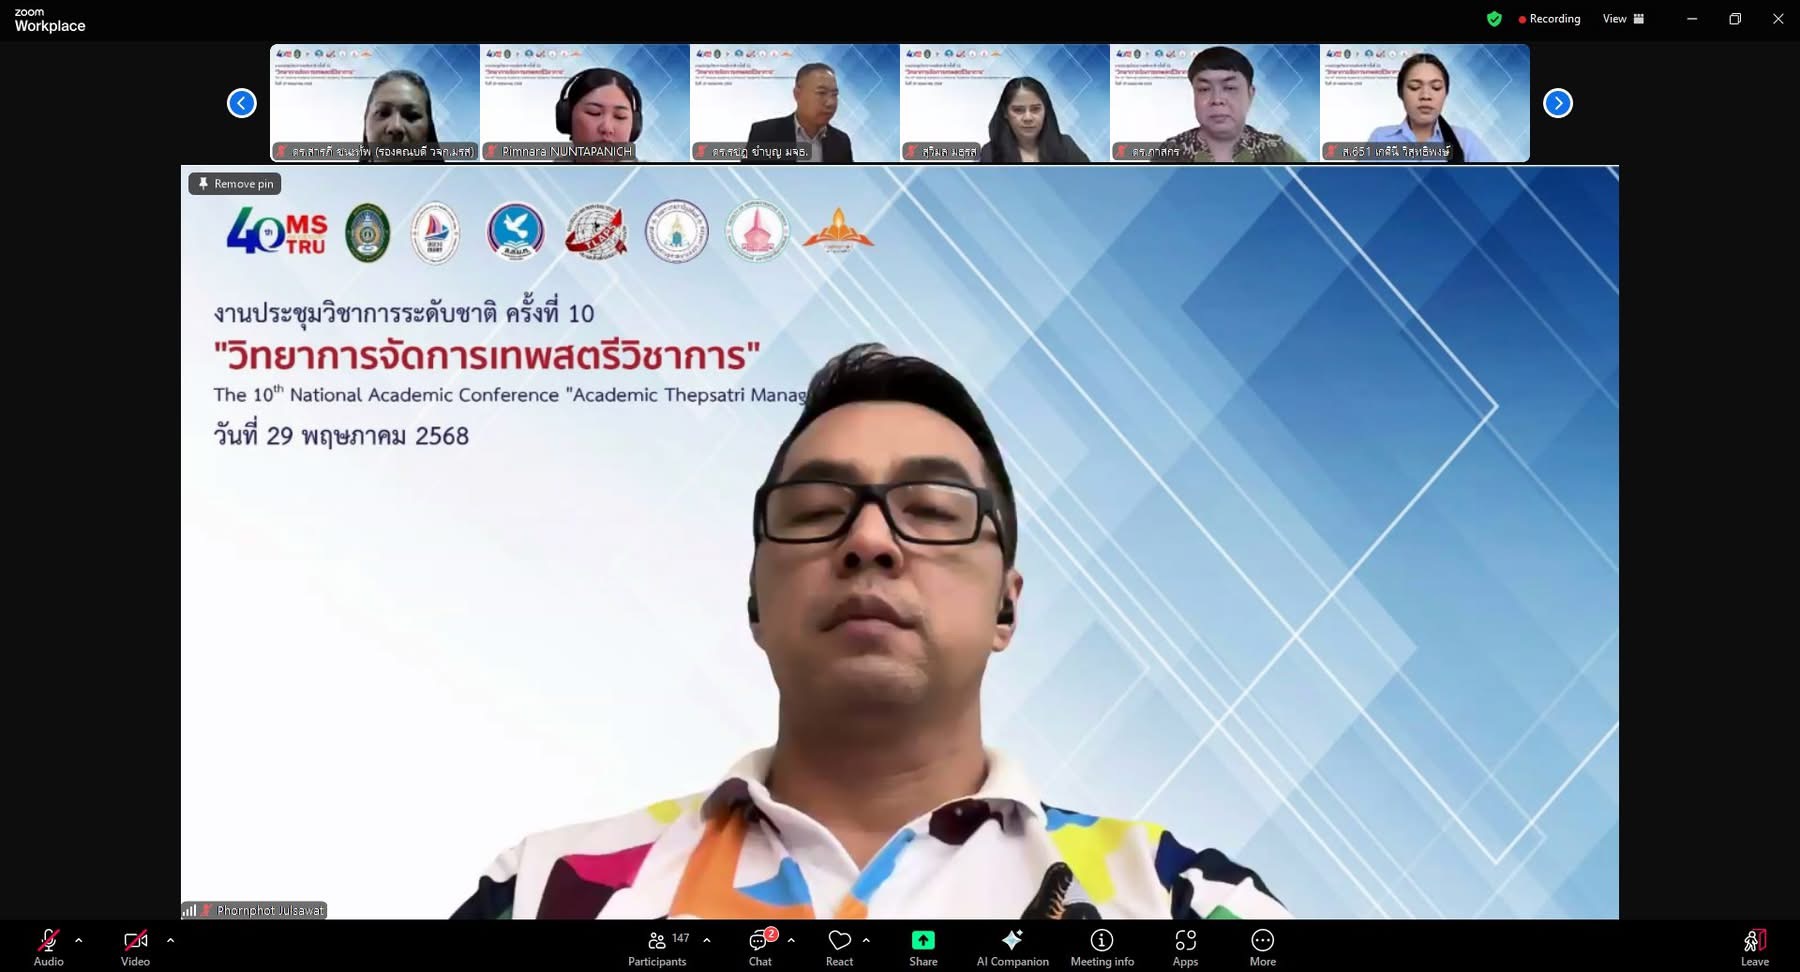1800x972 pixels.
Task: Show Meeting info details
Action: [1102, 947]
